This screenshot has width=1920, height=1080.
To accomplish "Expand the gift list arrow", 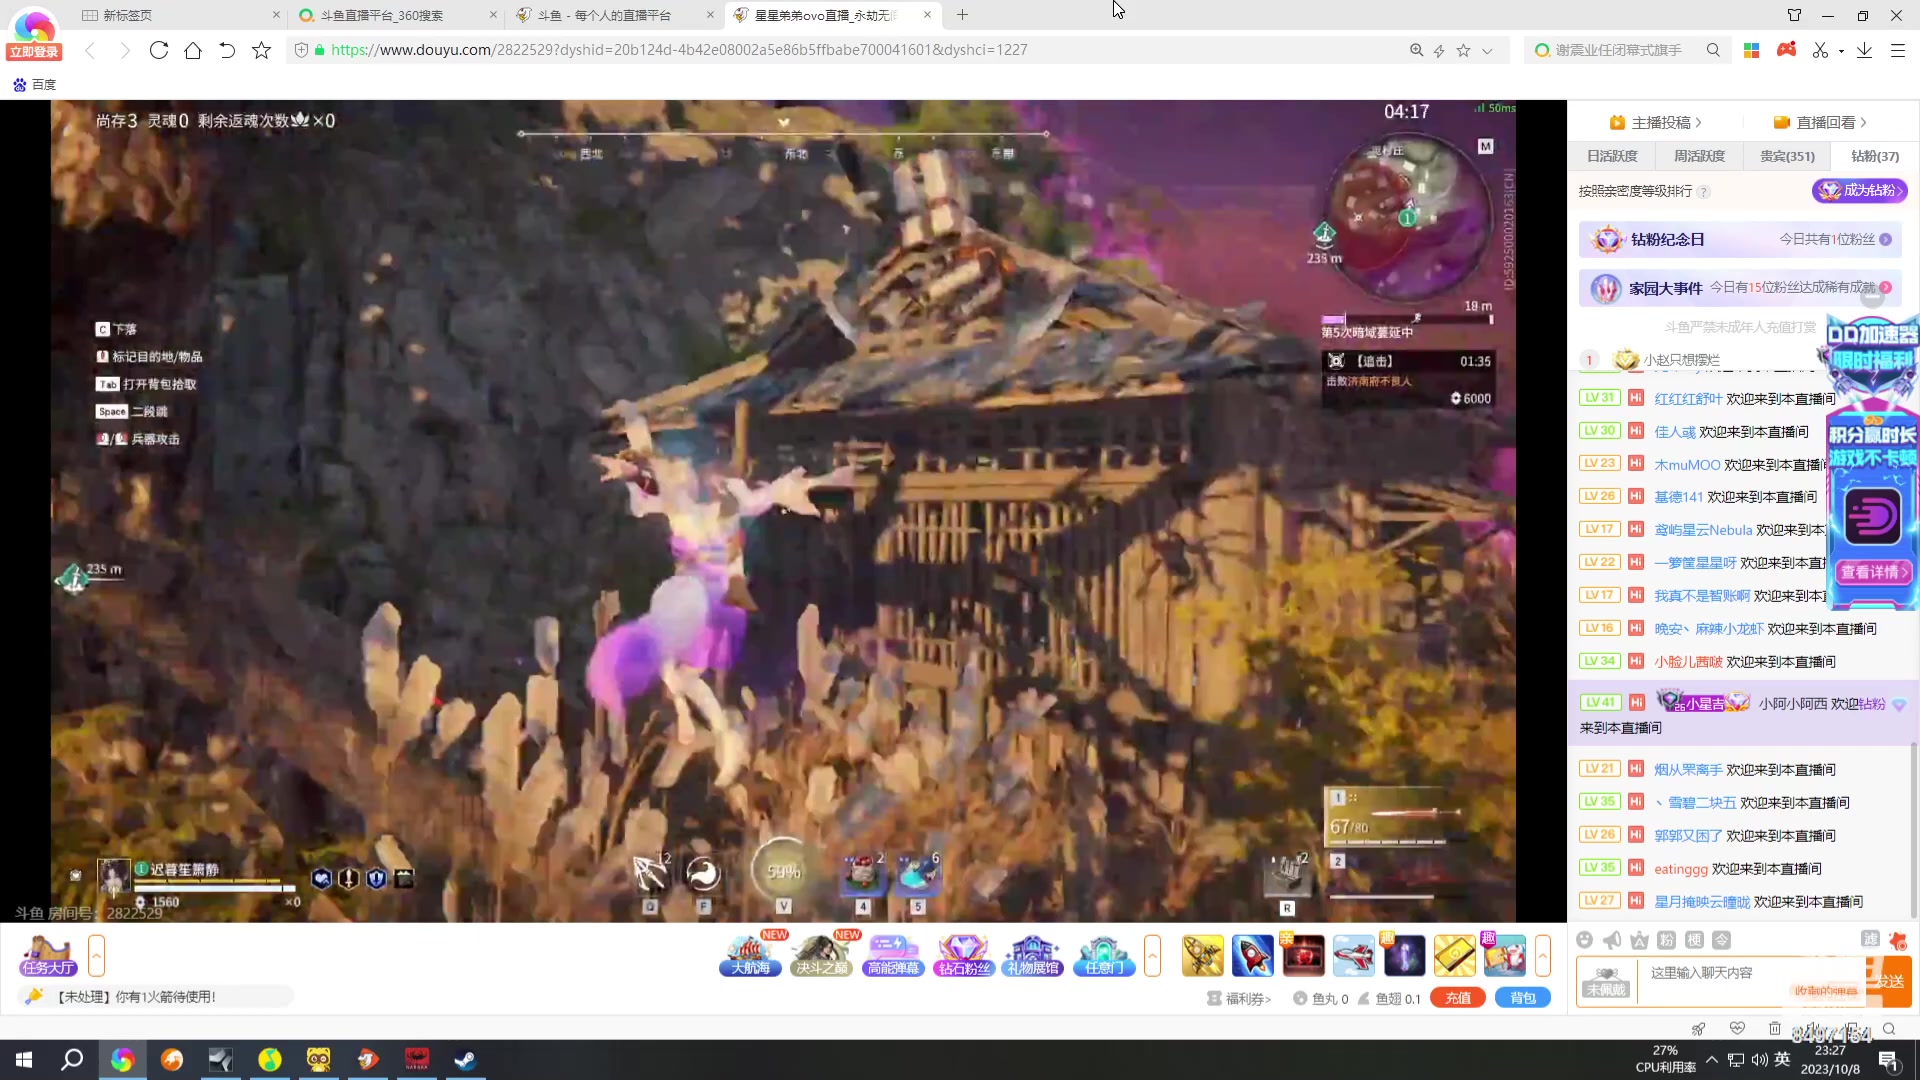I will click(x=1543, y=955).
